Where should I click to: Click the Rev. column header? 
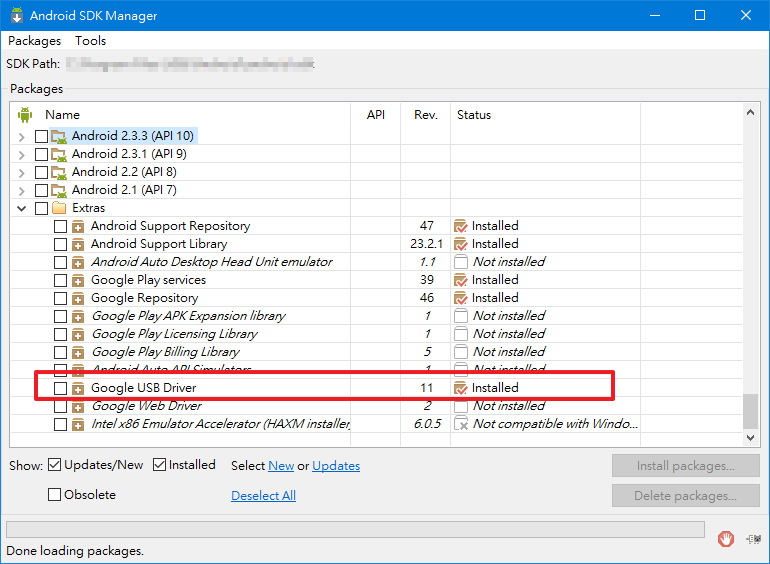(425, 115)
